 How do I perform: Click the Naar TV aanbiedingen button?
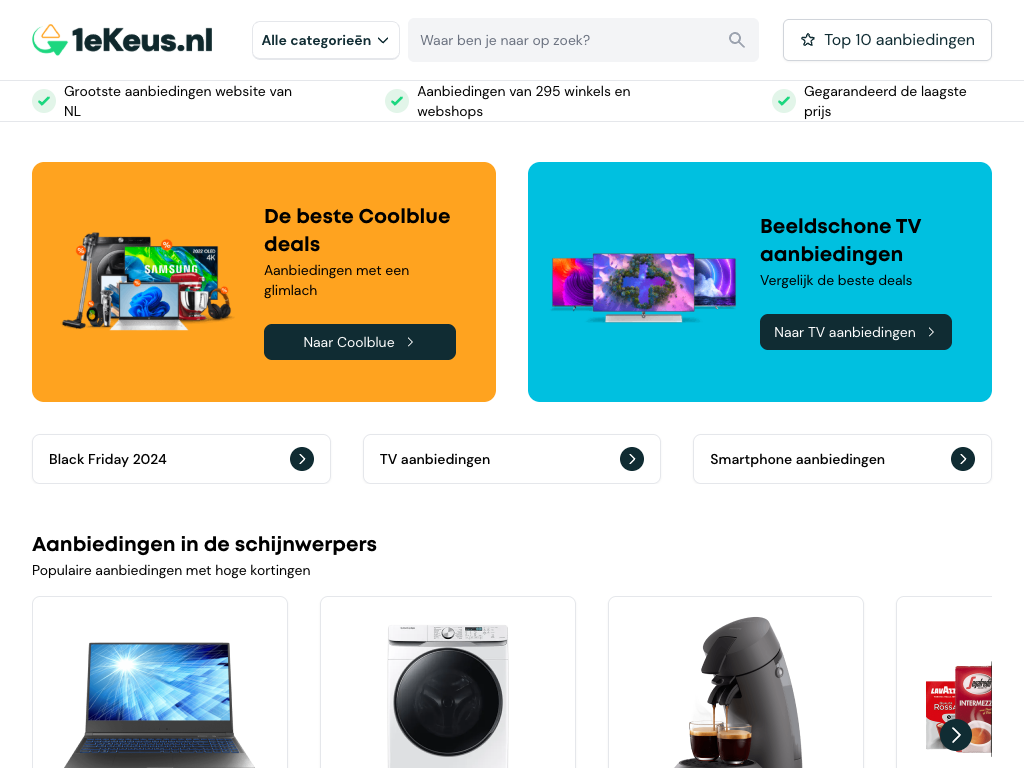[x=856, y=332]
